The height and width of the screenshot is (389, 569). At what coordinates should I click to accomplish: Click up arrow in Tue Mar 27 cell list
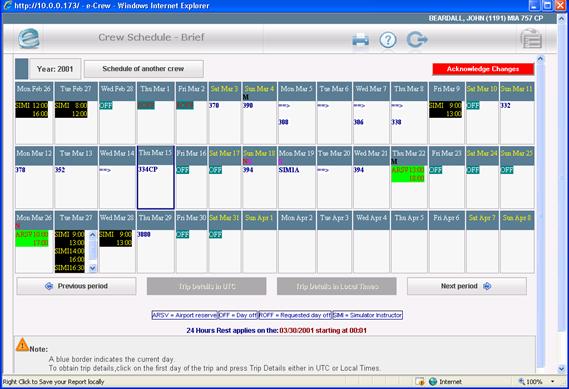(x=93, y=235)
